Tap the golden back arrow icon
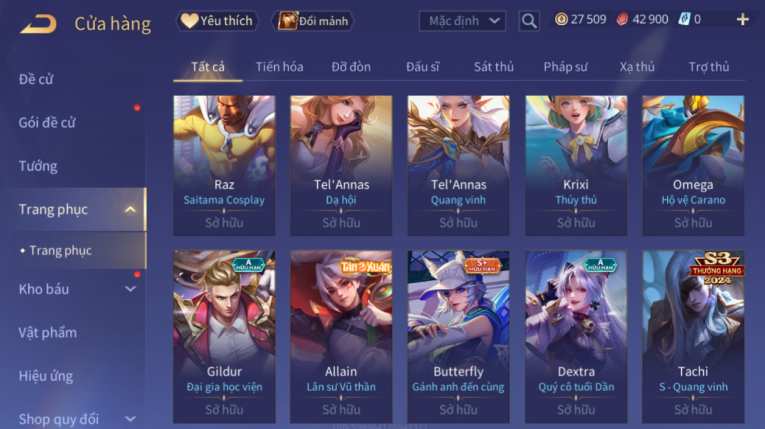This screenshot has width=765, height=429. click(38, 23)
